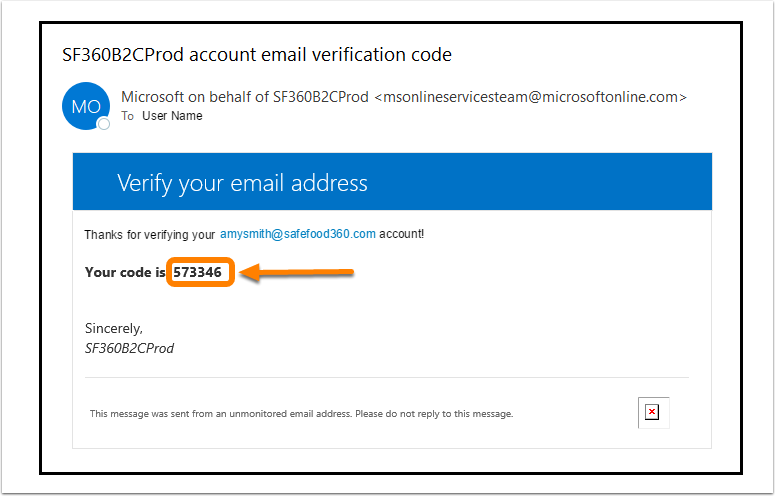Click the "Verify your email address" heading
Screen dimensions: 775x496
pos(242,183)
